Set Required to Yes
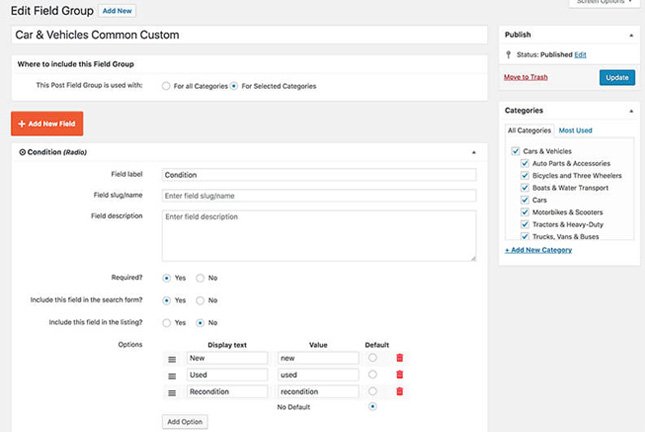 166,278
